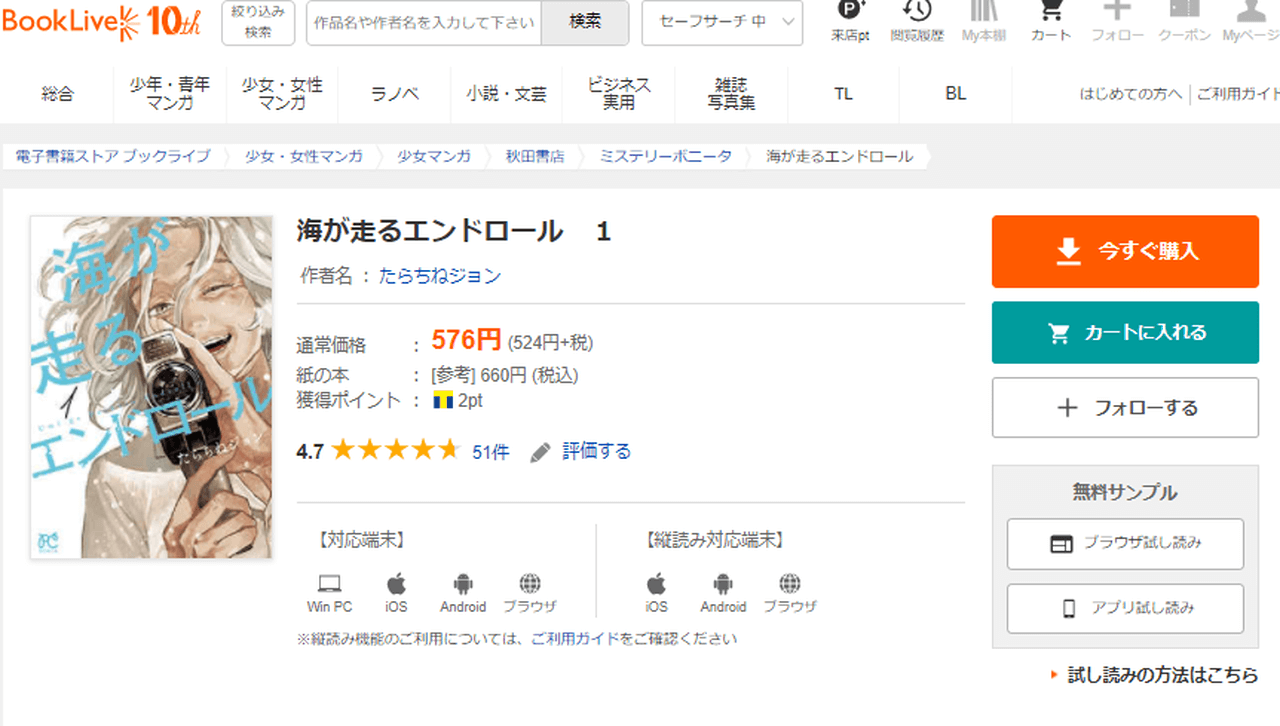
Task: Click author link たらちねジョン
Action: 440,276
